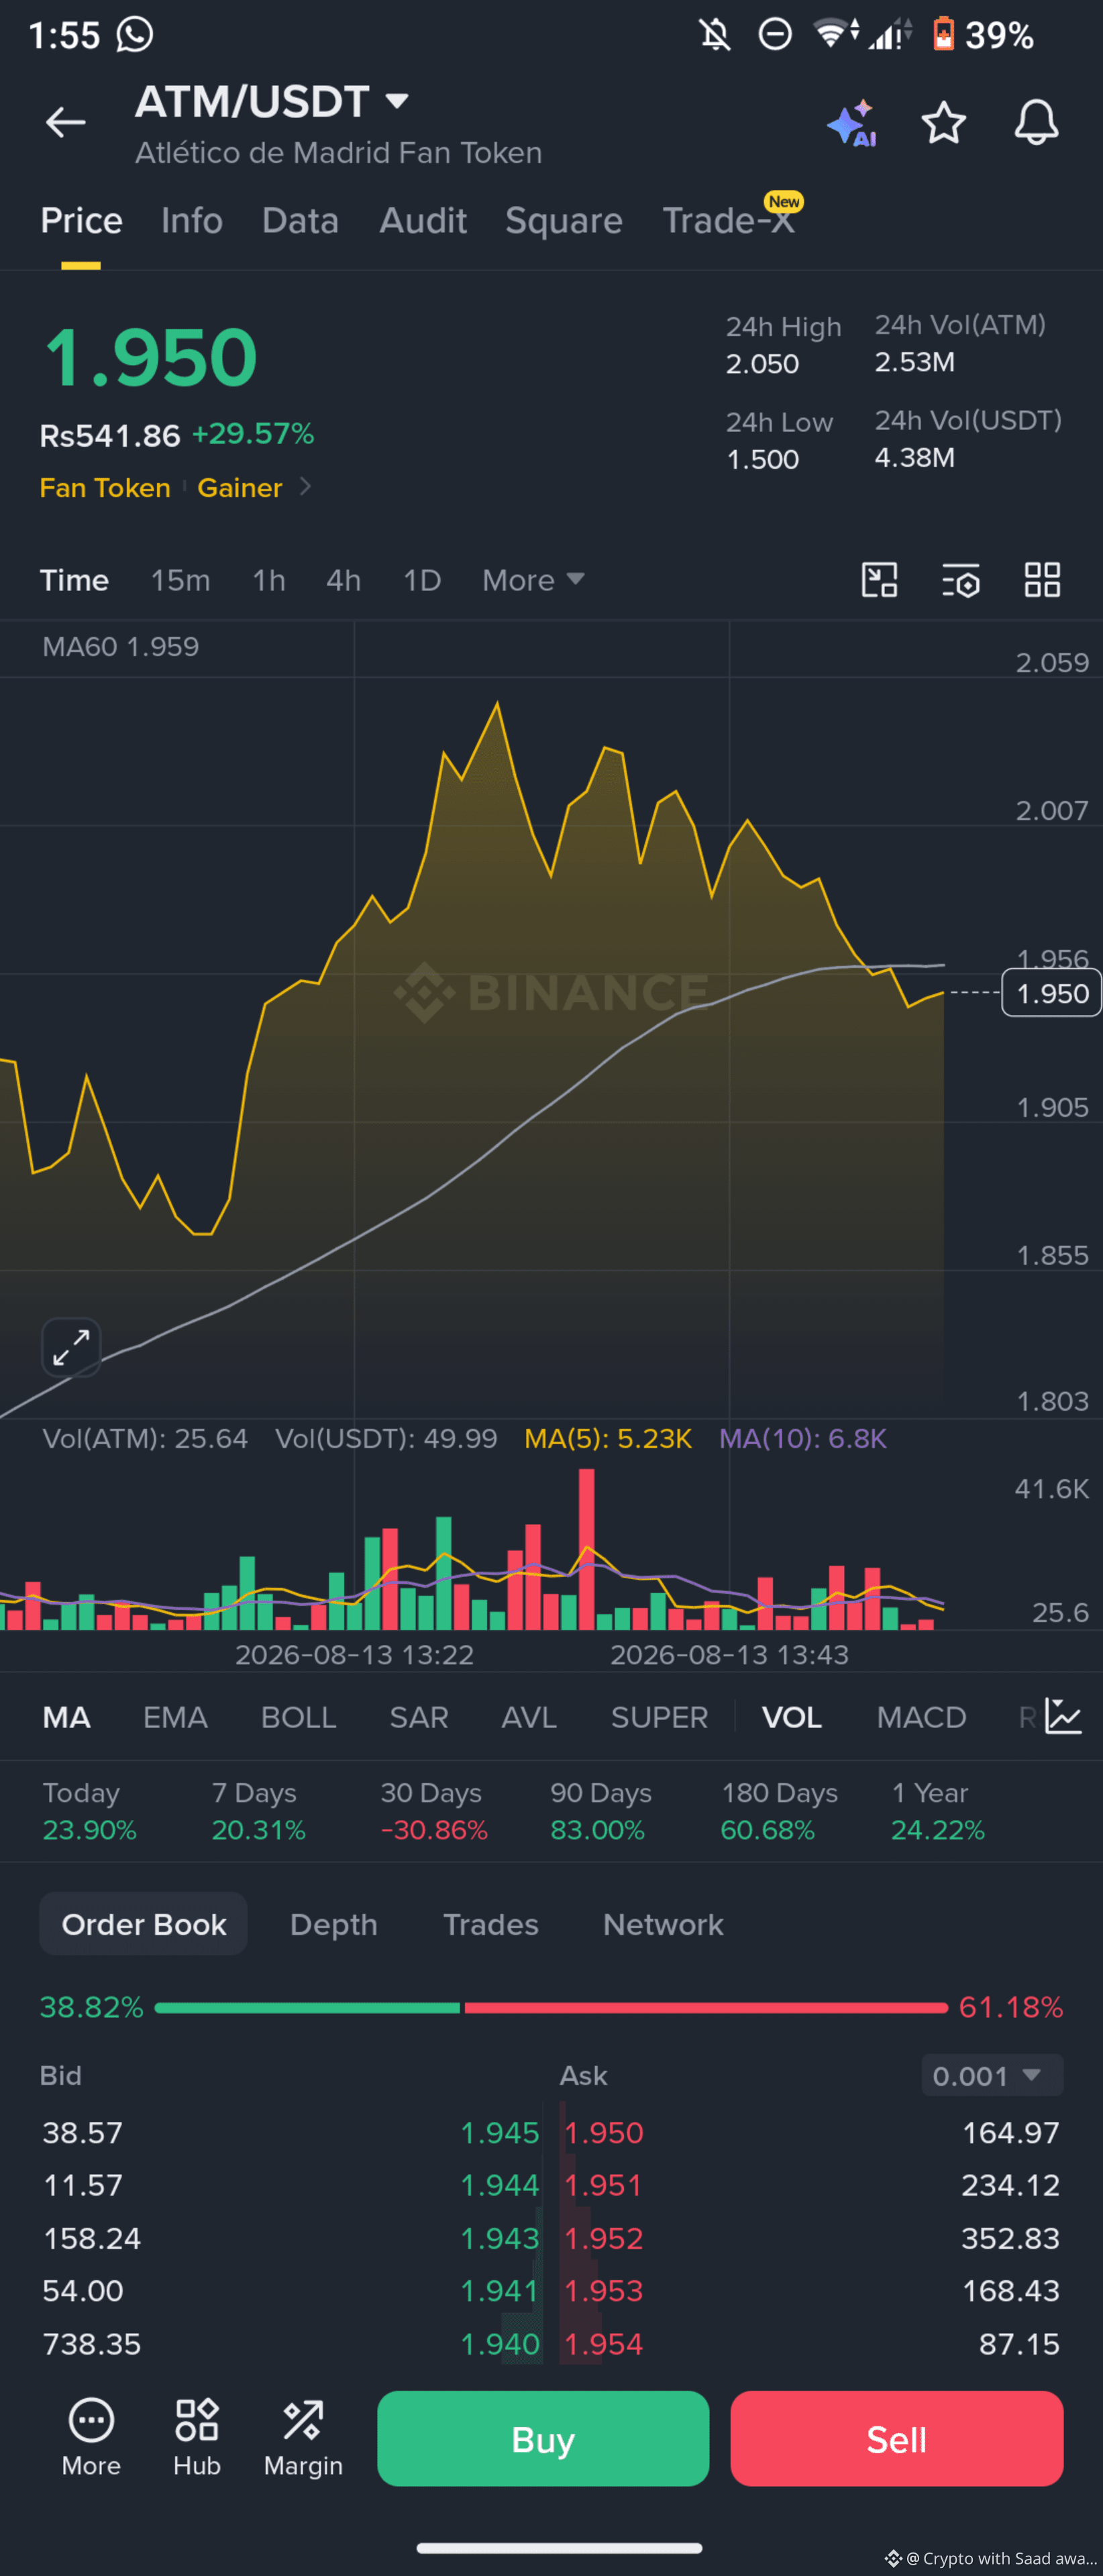Tap the green Buy button
Image resolution: width=1103 pixels, height=2576 pixels.
click(543, 2438)
